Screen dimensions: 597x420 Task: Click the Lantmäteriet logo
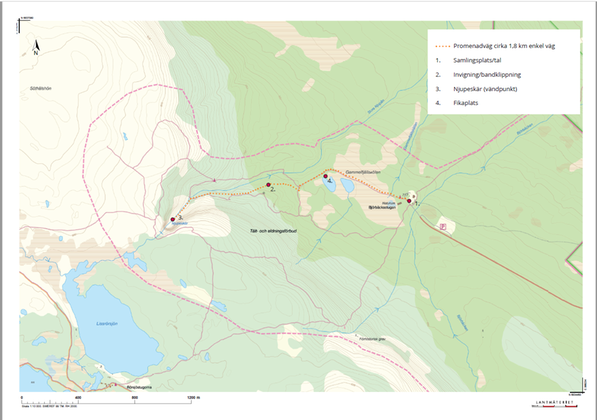point(554,404)
